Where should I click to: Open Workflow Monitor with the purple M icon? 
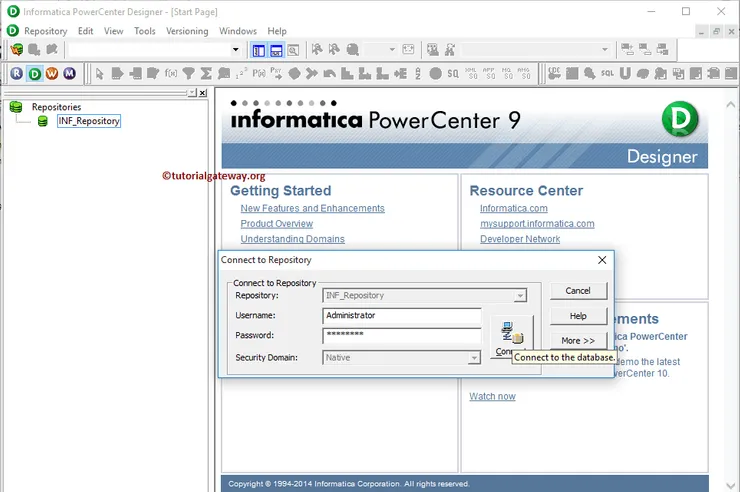point(69,74)
